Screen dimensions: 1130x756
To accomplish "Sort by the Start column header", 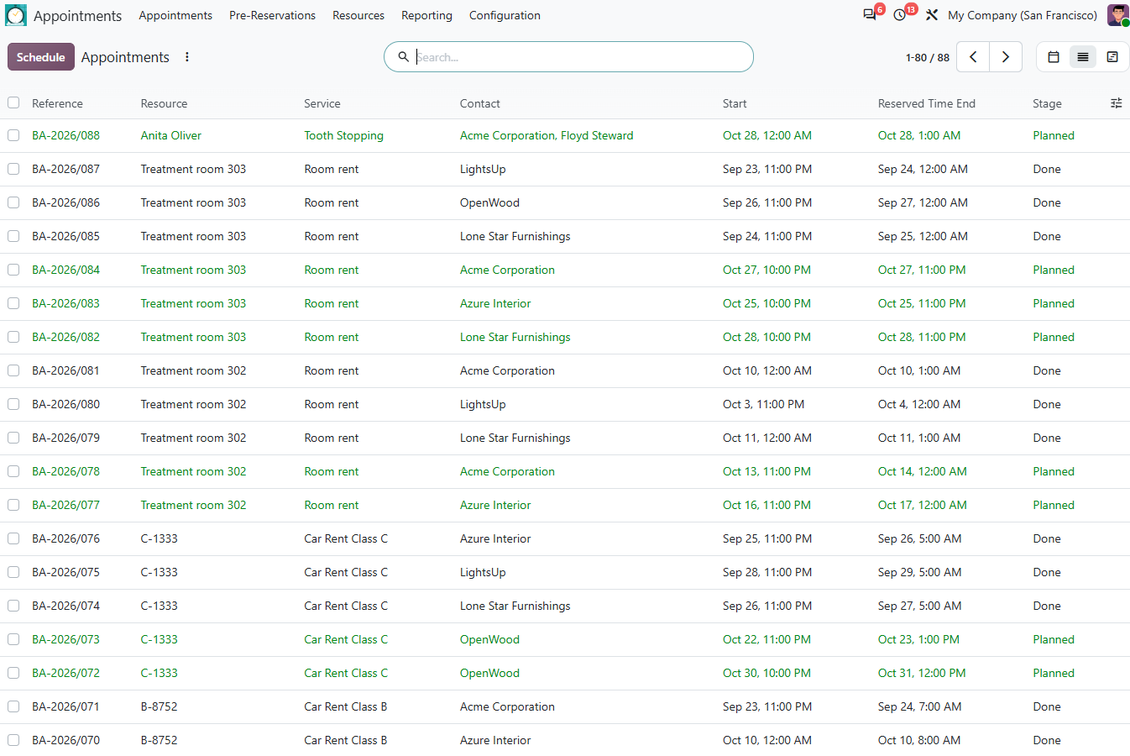I will coord(734,104).
